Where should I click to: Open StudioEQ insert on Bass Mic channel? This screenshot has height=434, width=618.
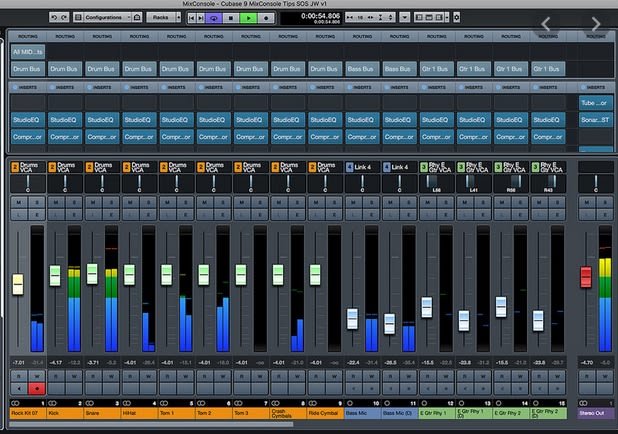(x=361, y=120)
